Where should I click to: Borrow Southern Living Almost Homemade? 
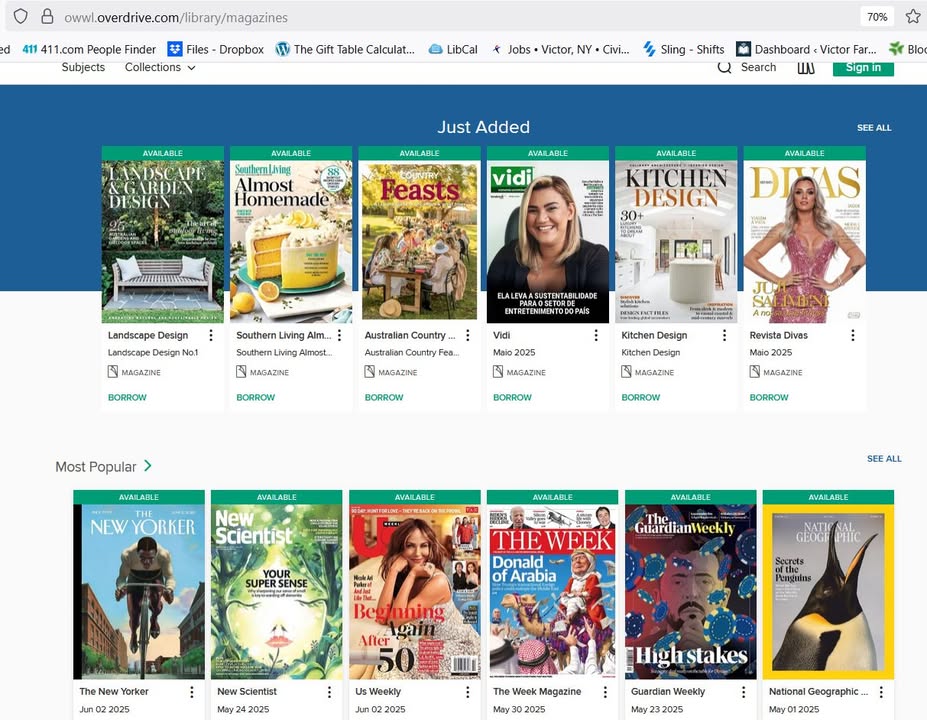click(x=255, y=398)
